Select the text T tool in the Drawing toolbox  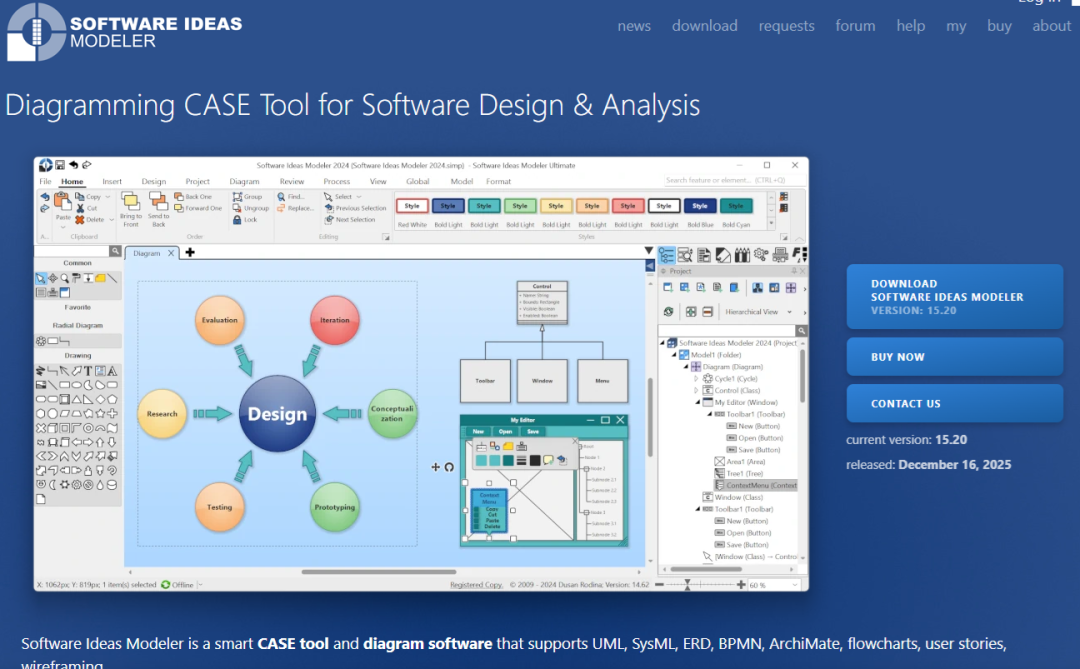[x=88, y=371]
